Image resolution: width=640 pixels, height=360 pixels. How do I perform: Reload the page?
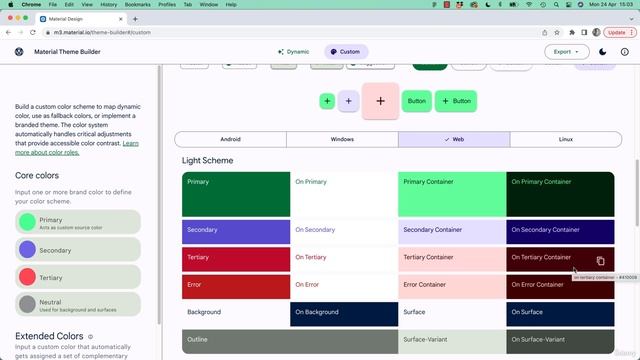[x=33, y=32]
